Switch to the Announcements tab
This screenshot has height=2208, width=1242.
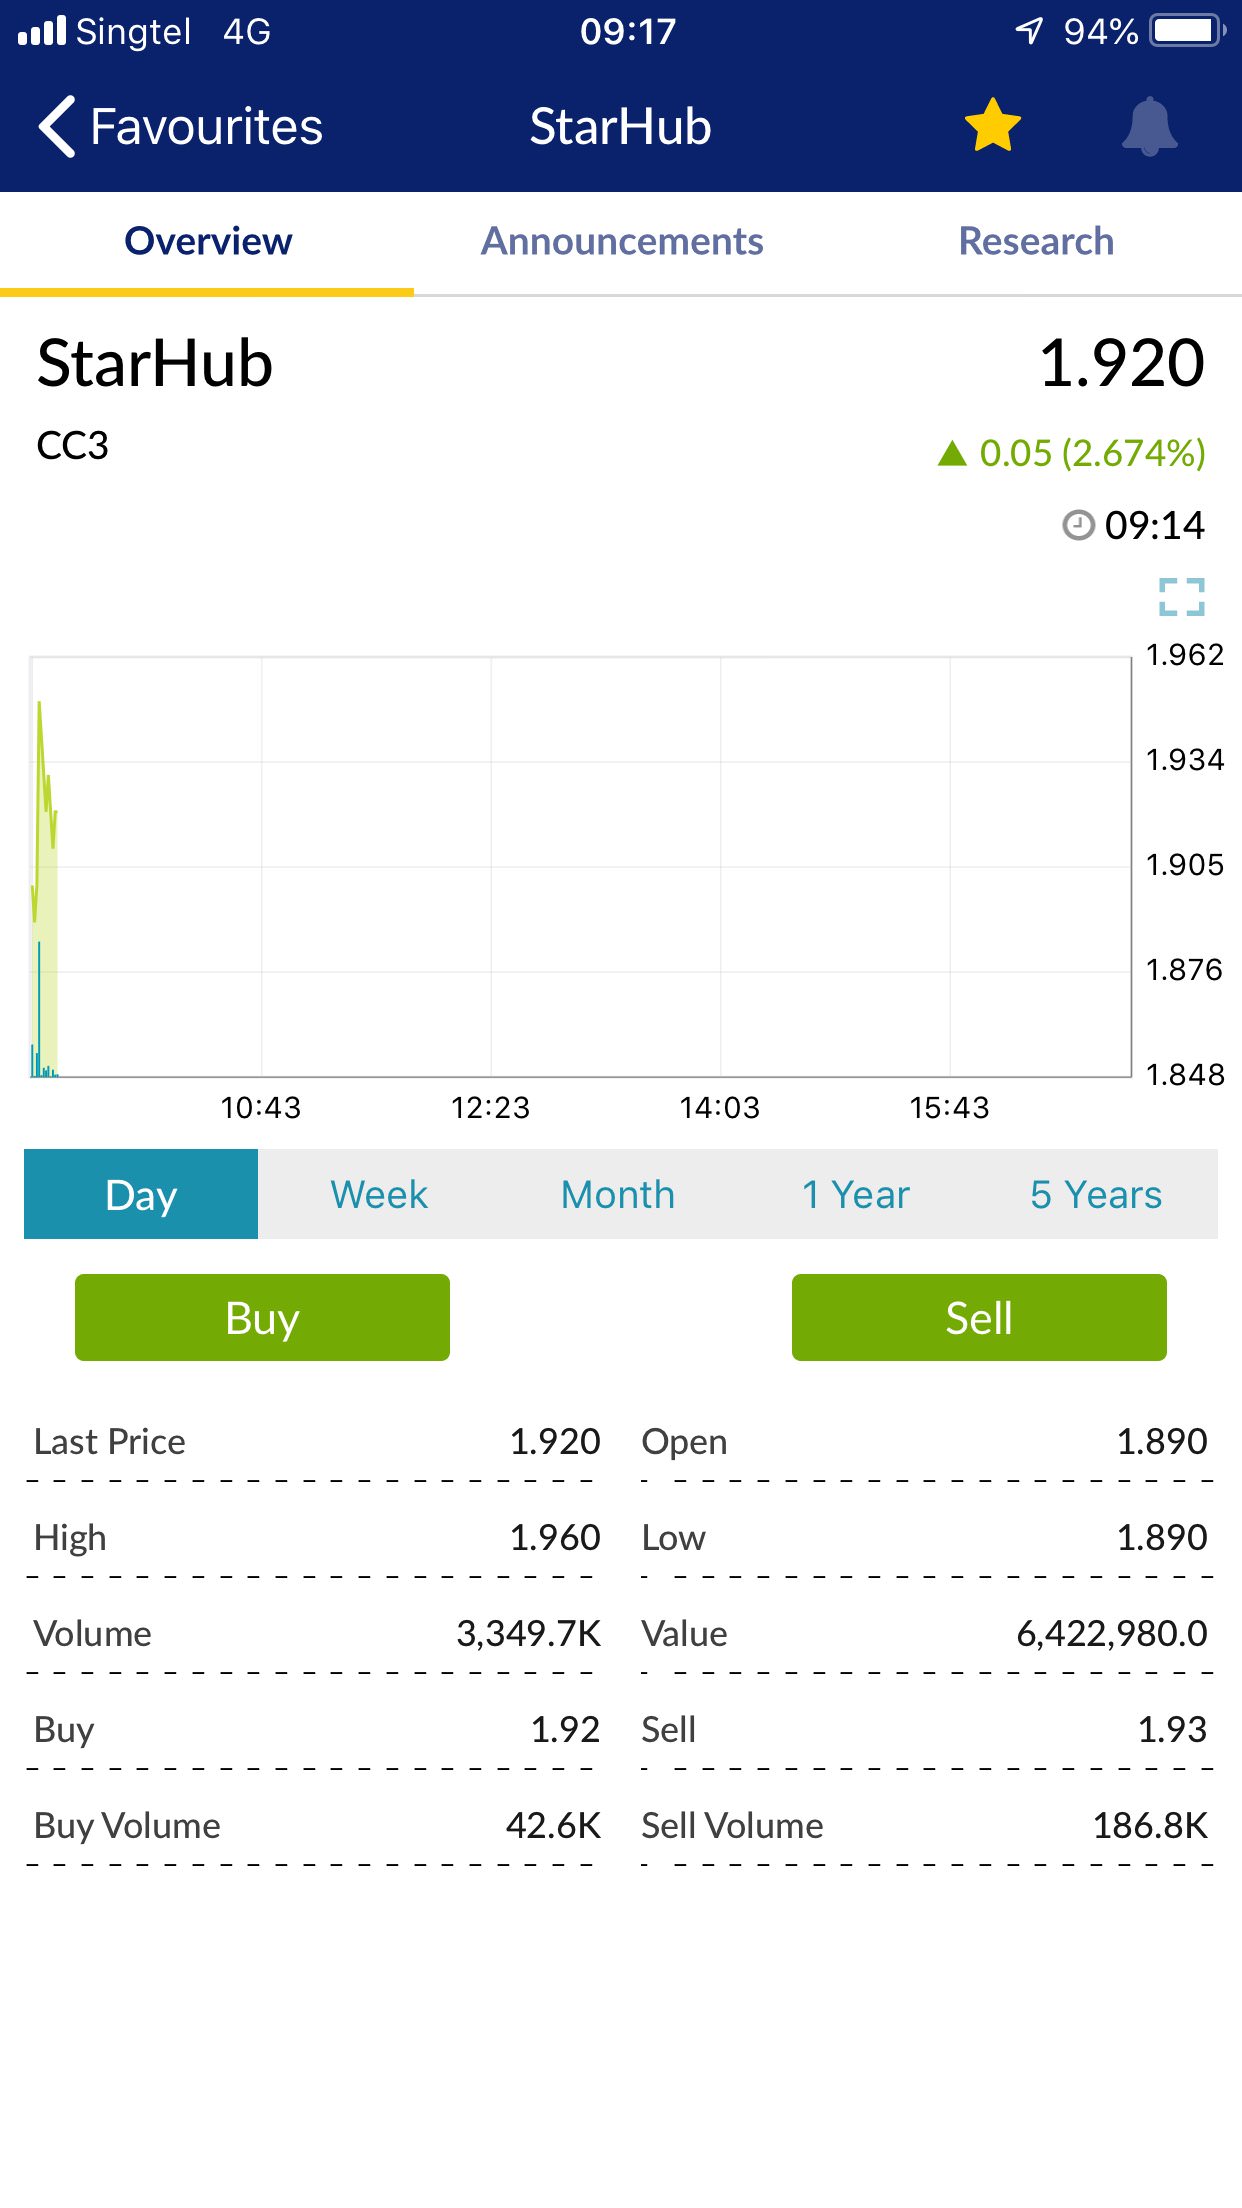click(622, 241)
